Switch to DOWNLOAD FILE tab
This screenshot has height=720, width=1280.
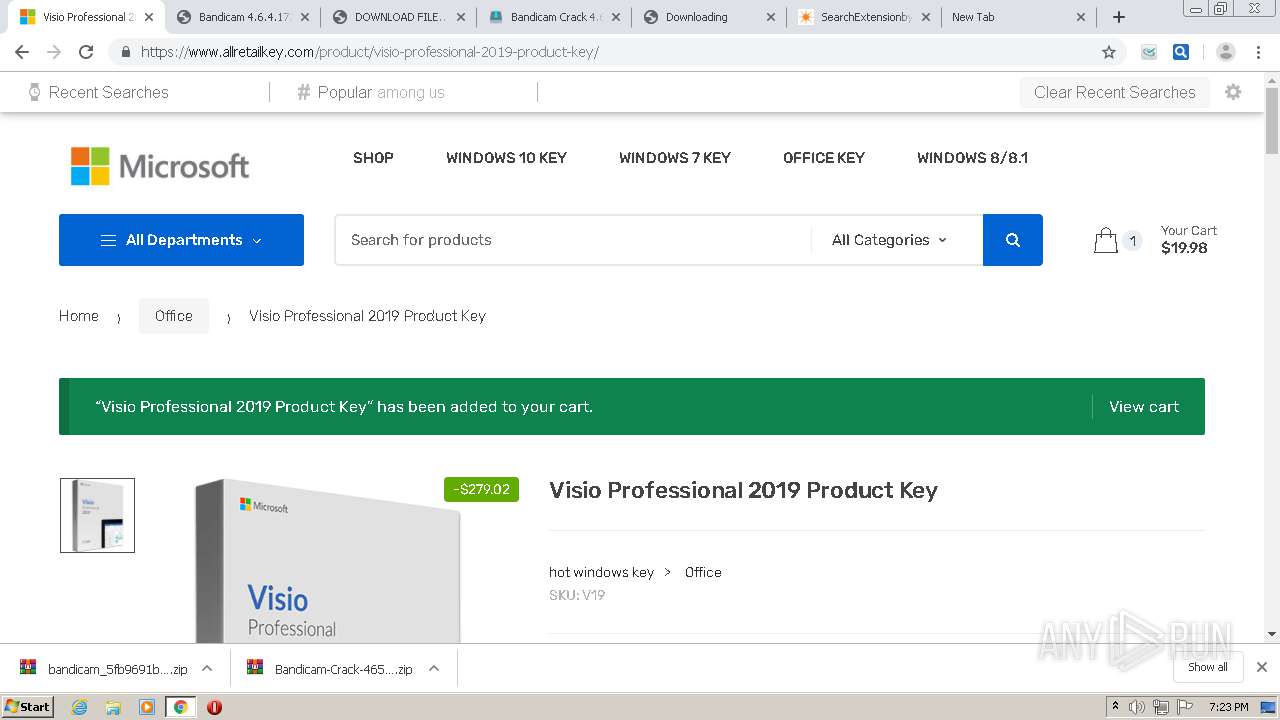tap(398, 17)
